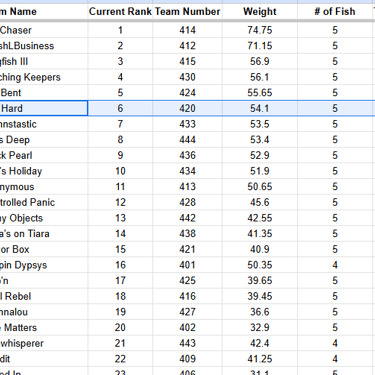Viewport: 375px width, 375px height.
Task: Click team number 425
Action: (187, 281)
